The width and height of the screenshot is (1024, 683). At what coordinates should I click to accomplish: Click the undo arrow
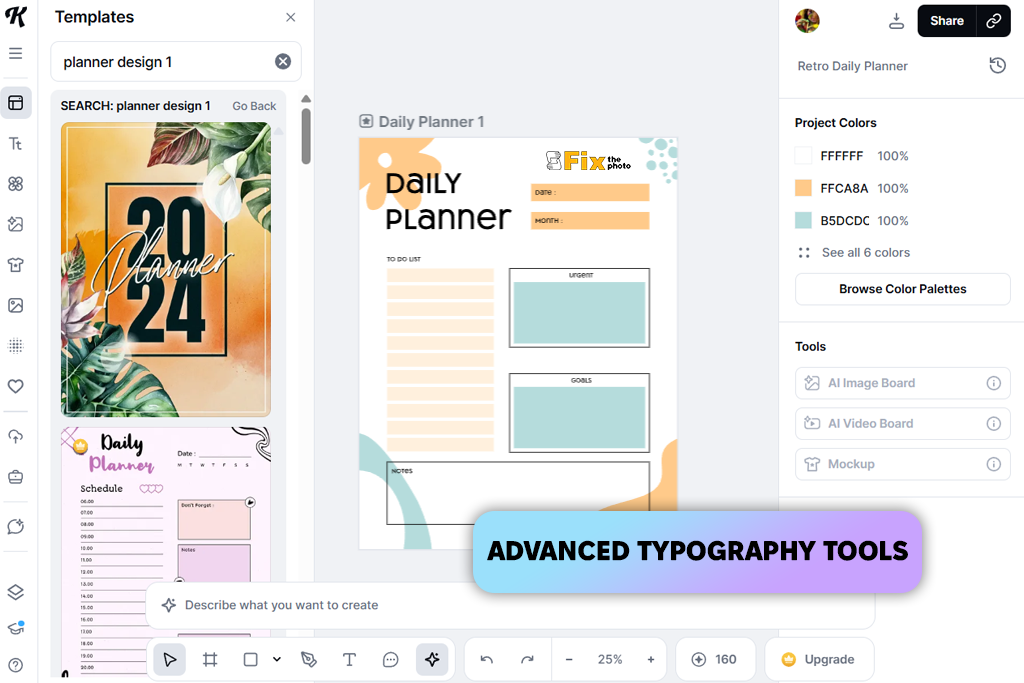click(487, 659)
